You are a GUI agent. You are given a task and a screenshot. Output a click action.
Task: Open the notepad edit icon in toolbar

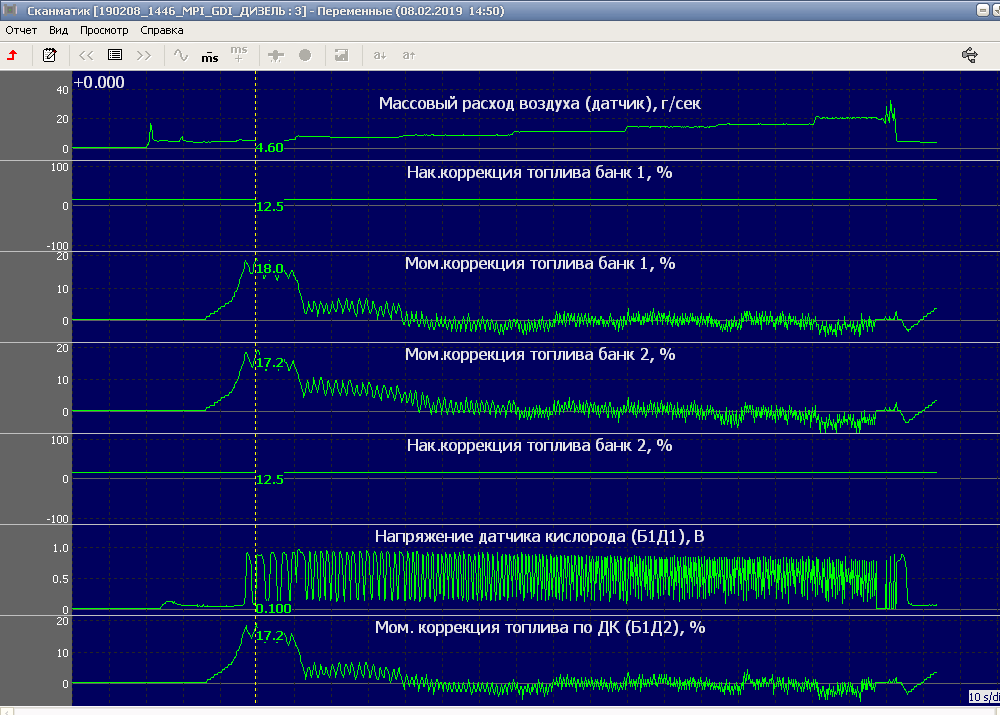[x=49, y=55]
